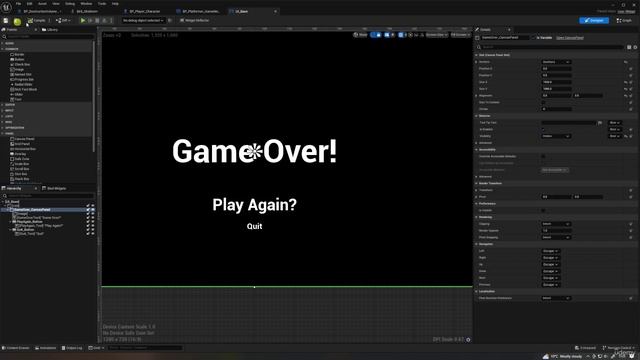Click the Save asset icon in toolbar
640x360 pixels.
point(6,20)
